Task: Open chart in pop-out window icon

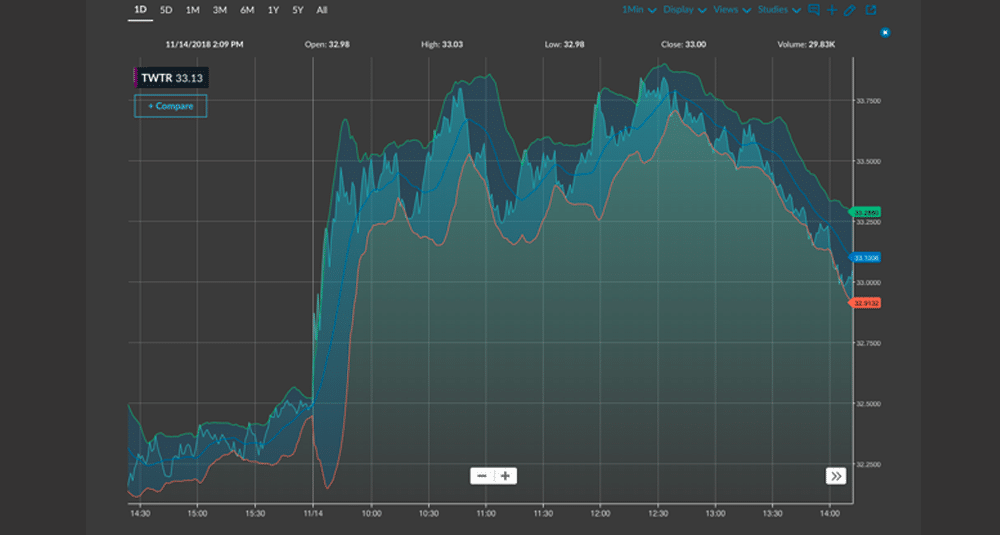Action: coord(871,10)
